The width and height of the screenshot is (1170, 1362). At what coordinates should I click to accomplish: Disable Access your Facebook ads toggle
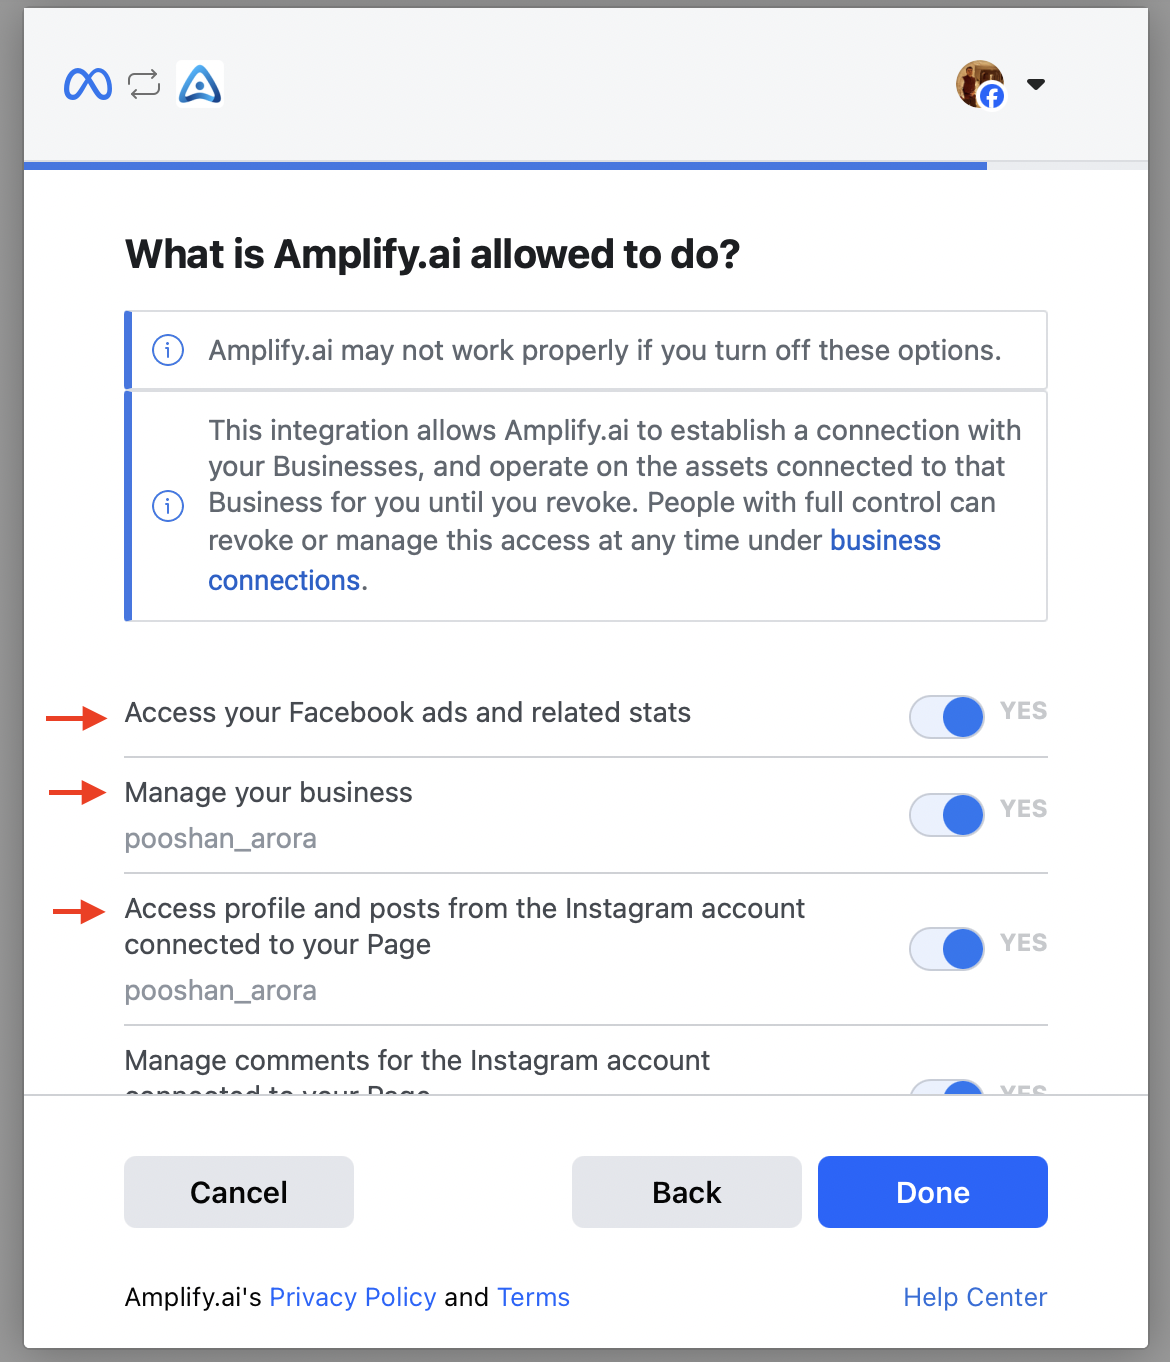[946, 717]
